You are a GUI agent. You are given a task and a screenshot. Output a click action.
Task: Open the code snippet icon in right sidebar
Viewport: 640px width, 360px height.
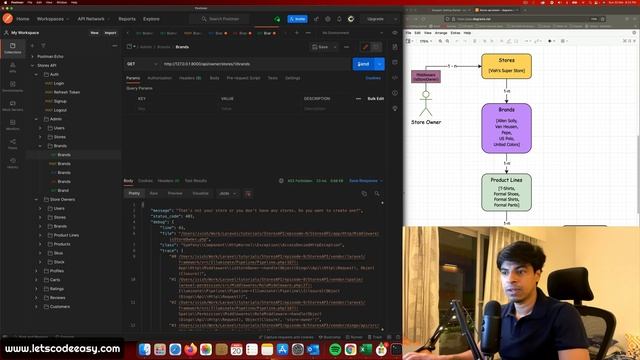[395, 78]
